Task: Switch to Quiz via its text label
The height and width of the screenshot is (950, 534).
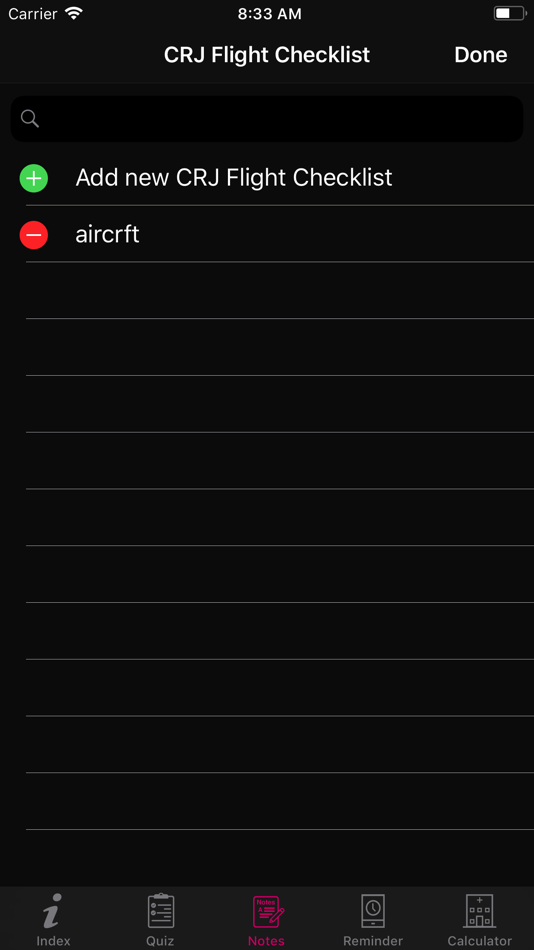Action: pos(161,941)
